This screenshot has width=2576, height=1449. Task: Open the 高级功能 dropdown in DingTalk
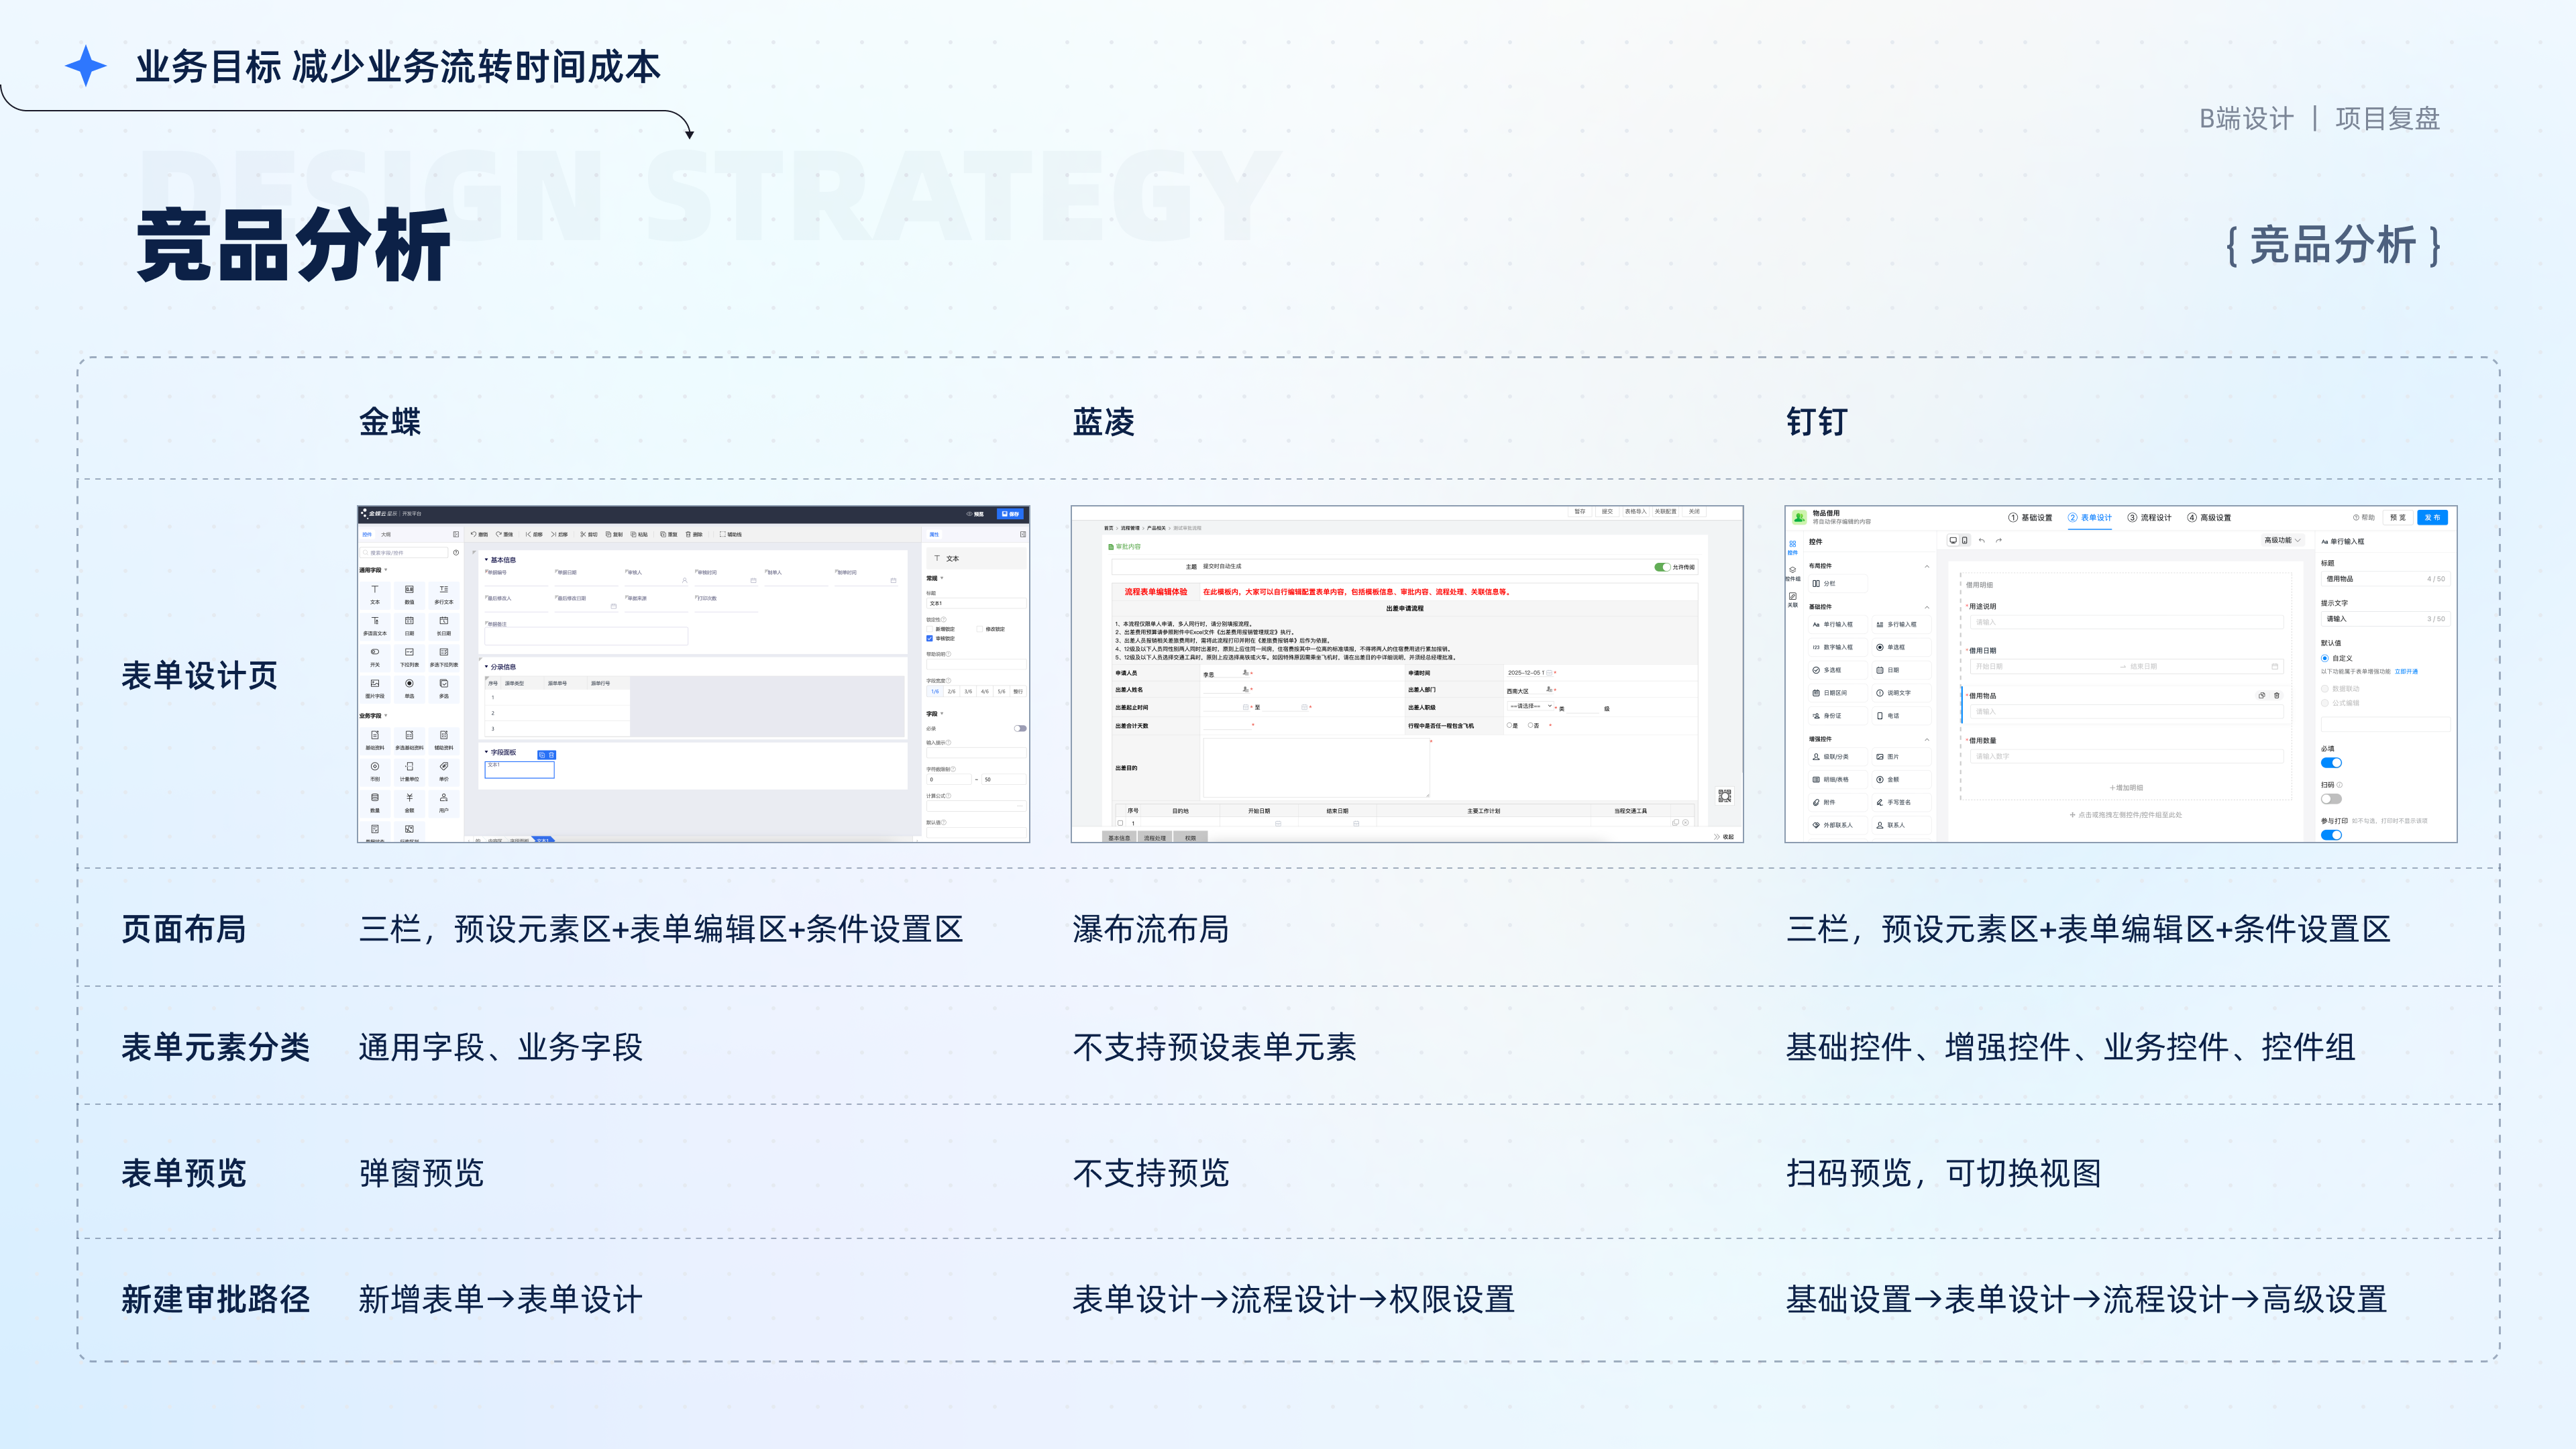point(2282,540)
